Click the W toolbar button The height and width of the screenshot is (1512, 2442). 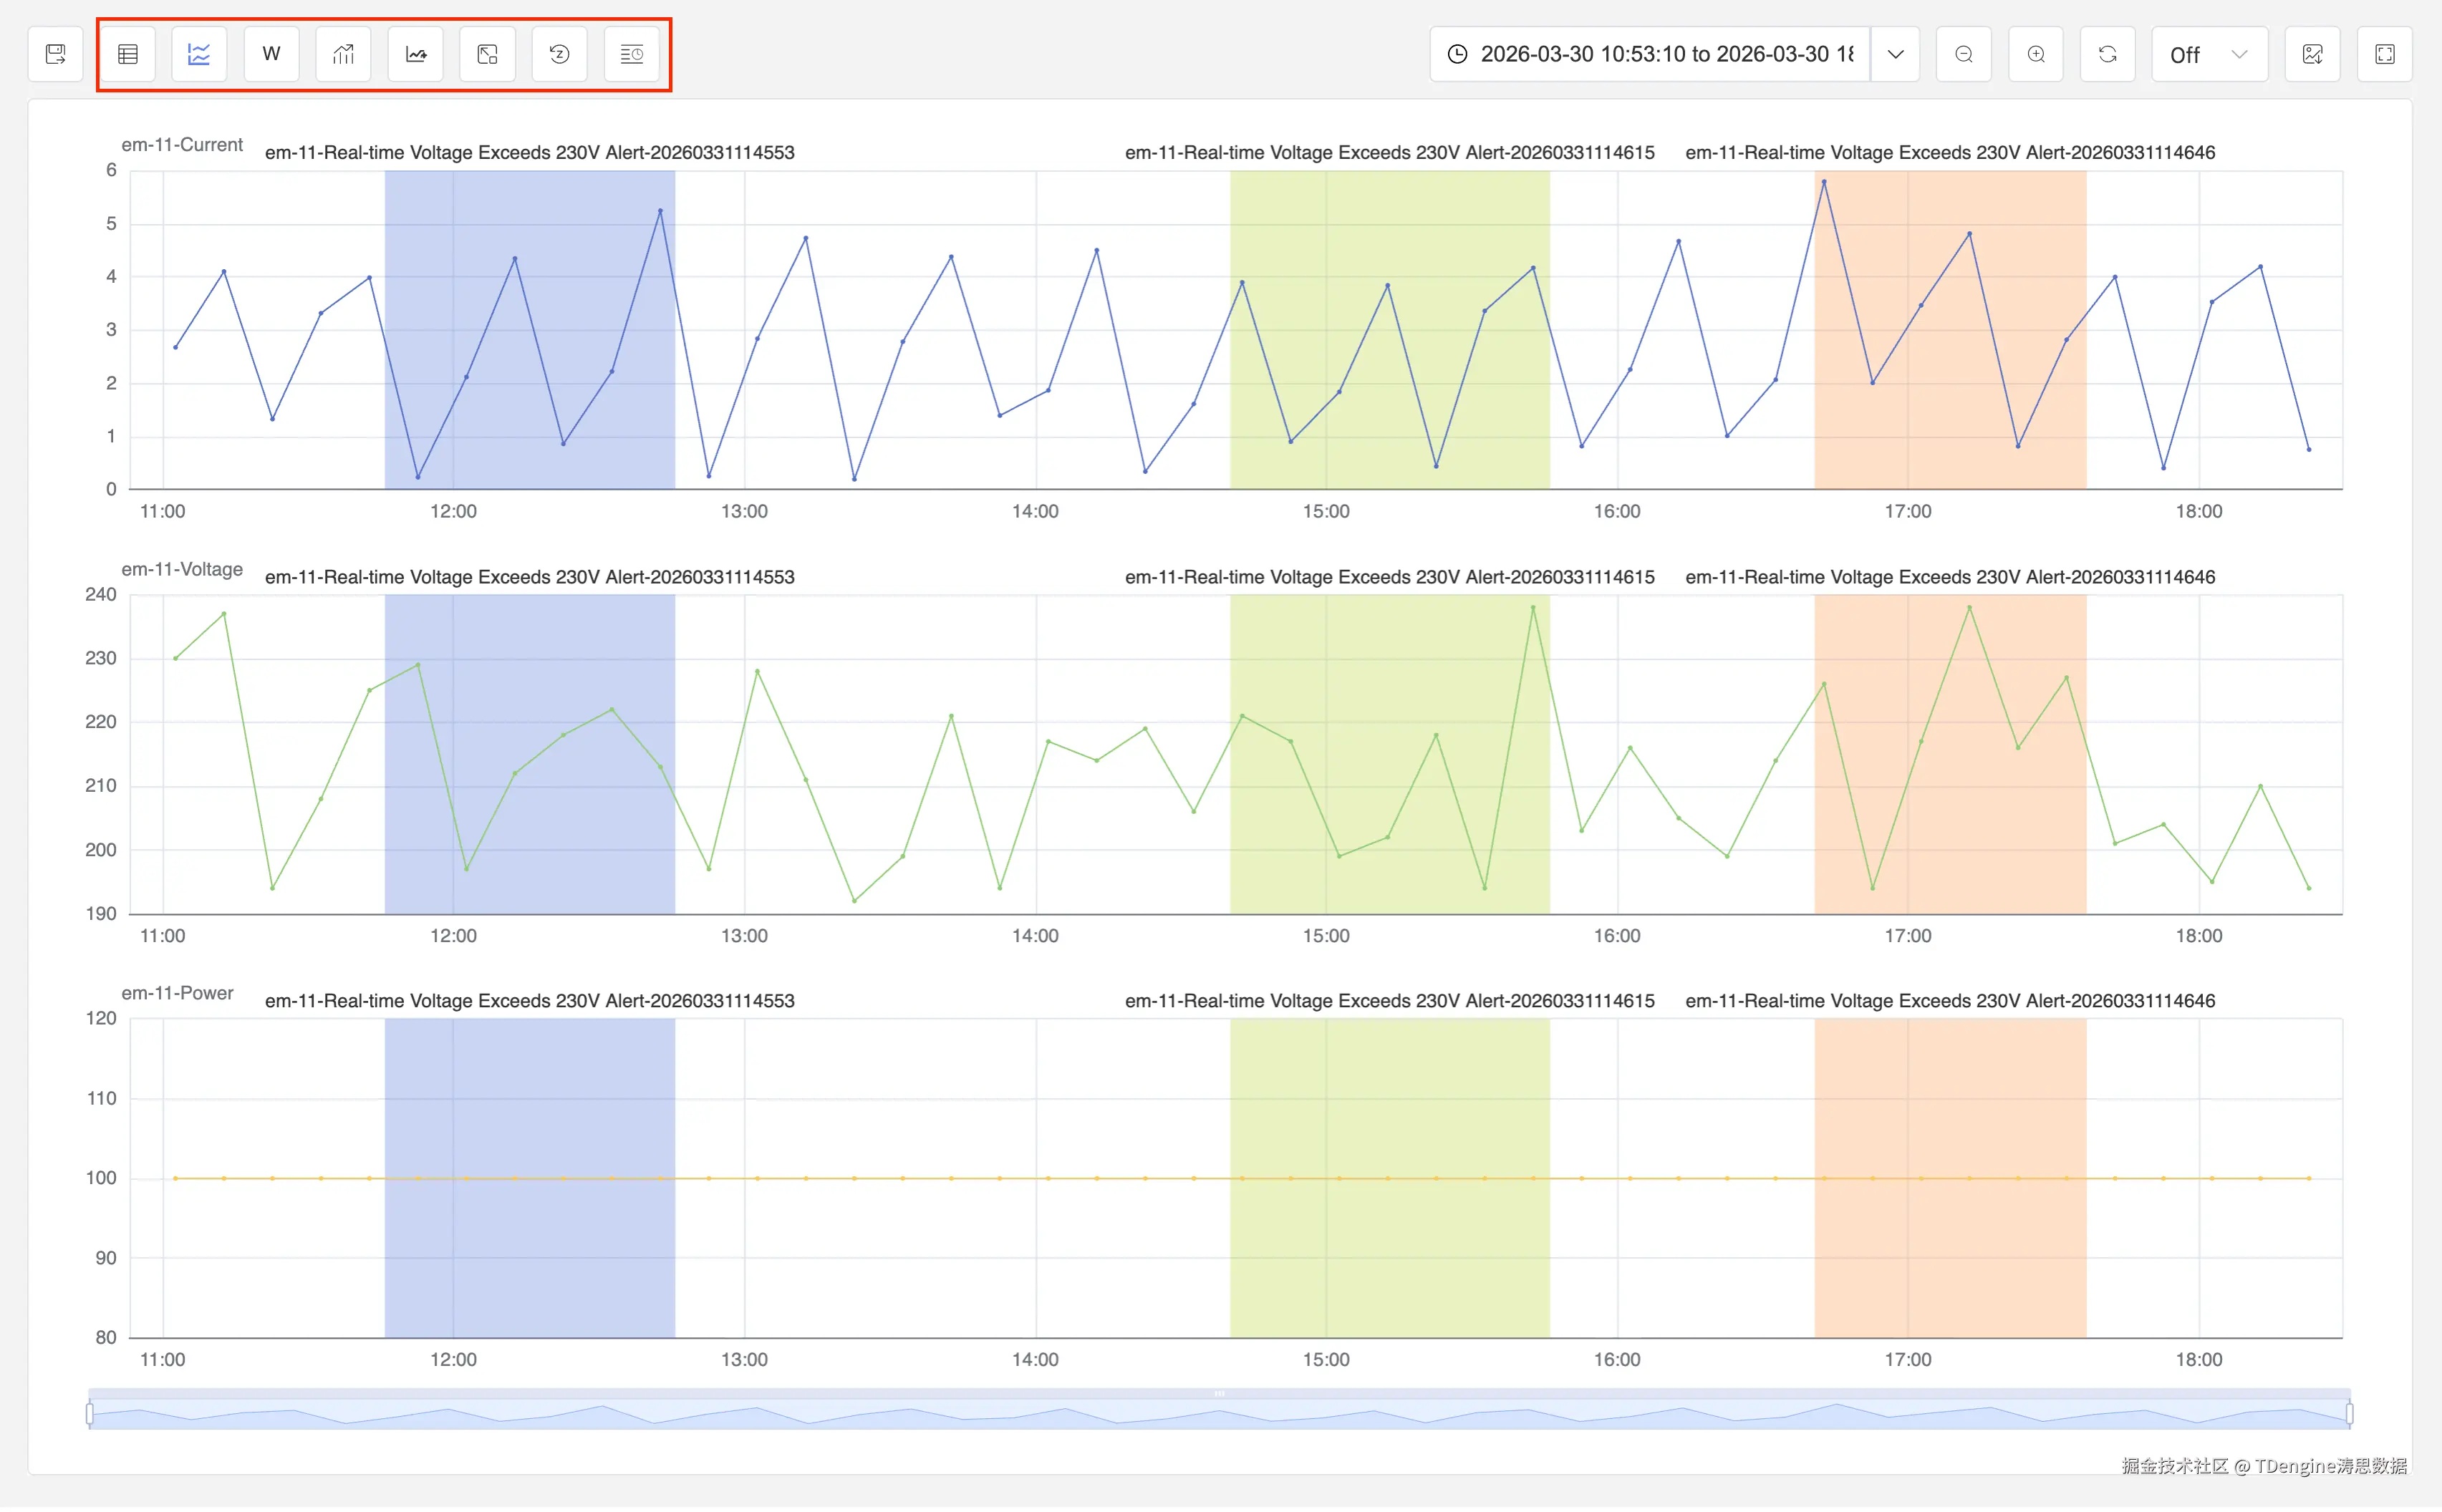271,54
